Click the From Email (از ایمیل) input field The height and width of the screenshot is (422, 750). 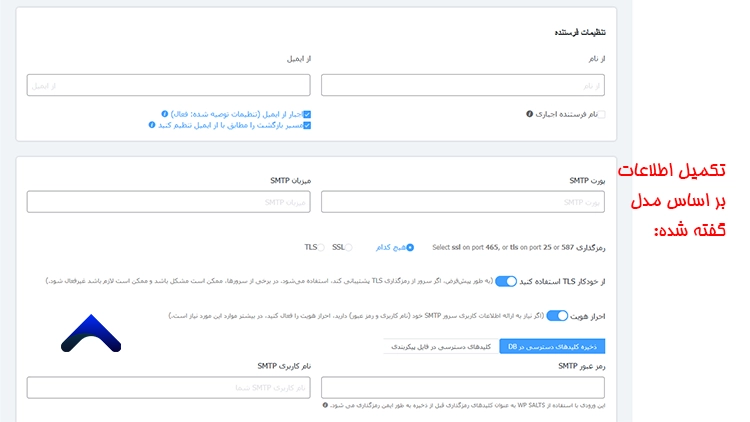point(168,85)
